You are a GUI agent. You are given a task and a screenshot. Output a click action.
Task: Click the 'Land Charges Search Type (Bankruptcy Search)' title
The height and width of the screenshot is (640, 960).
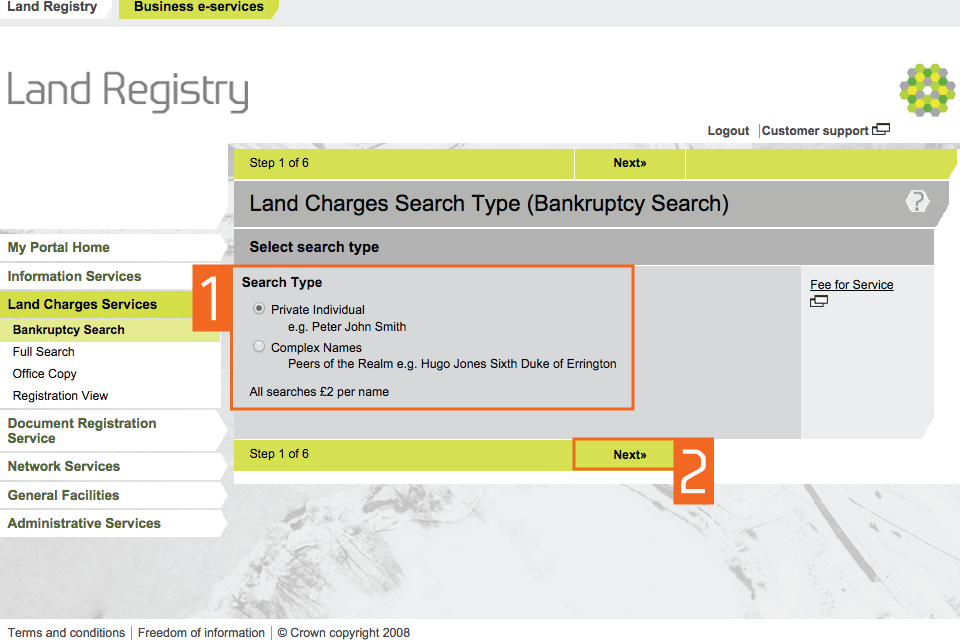pyautogui.click(x=489, y=203)
